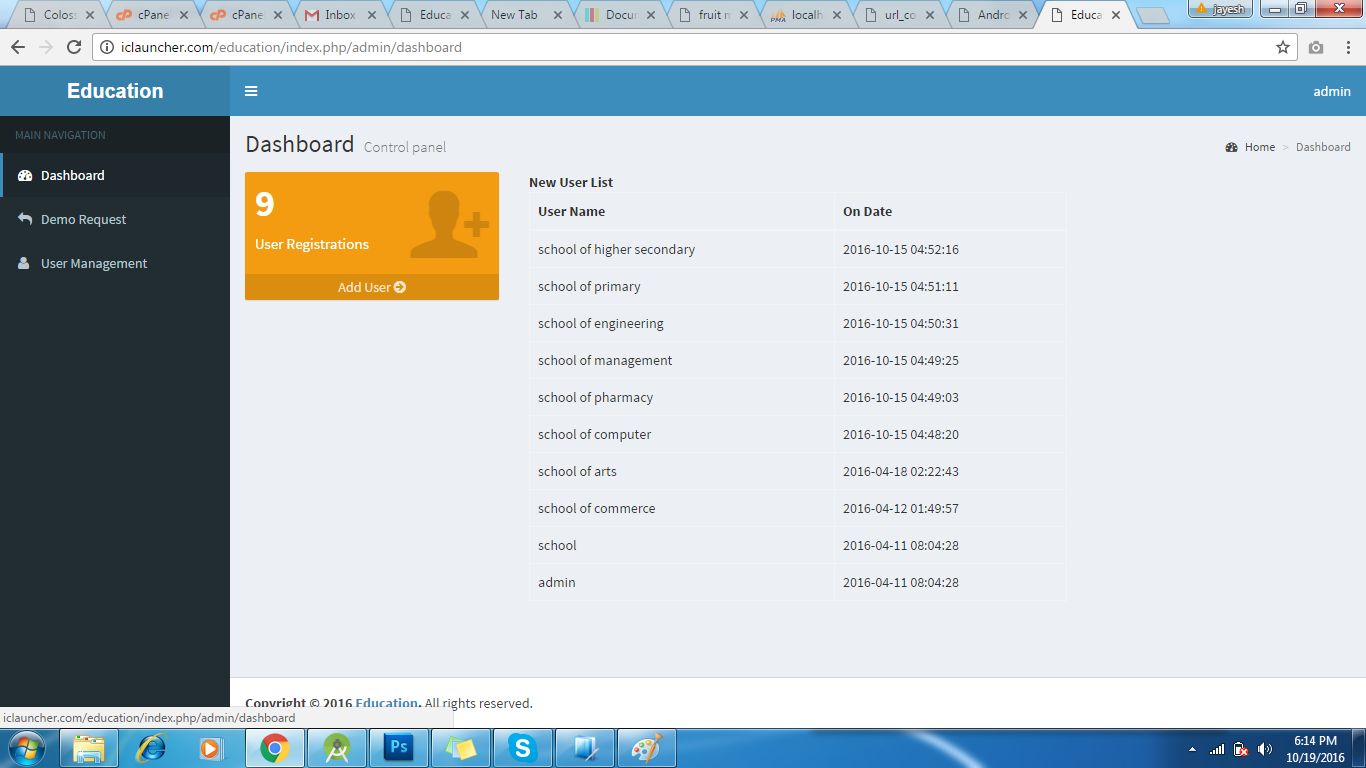This screenshot has height=768, width=1366.
Task: Click the volume speaker tray icon
Action: pos(1265,749)
